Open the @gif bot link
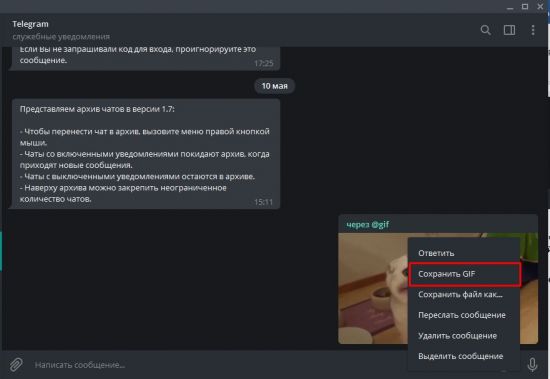550x379 pixels. [380, 225]
